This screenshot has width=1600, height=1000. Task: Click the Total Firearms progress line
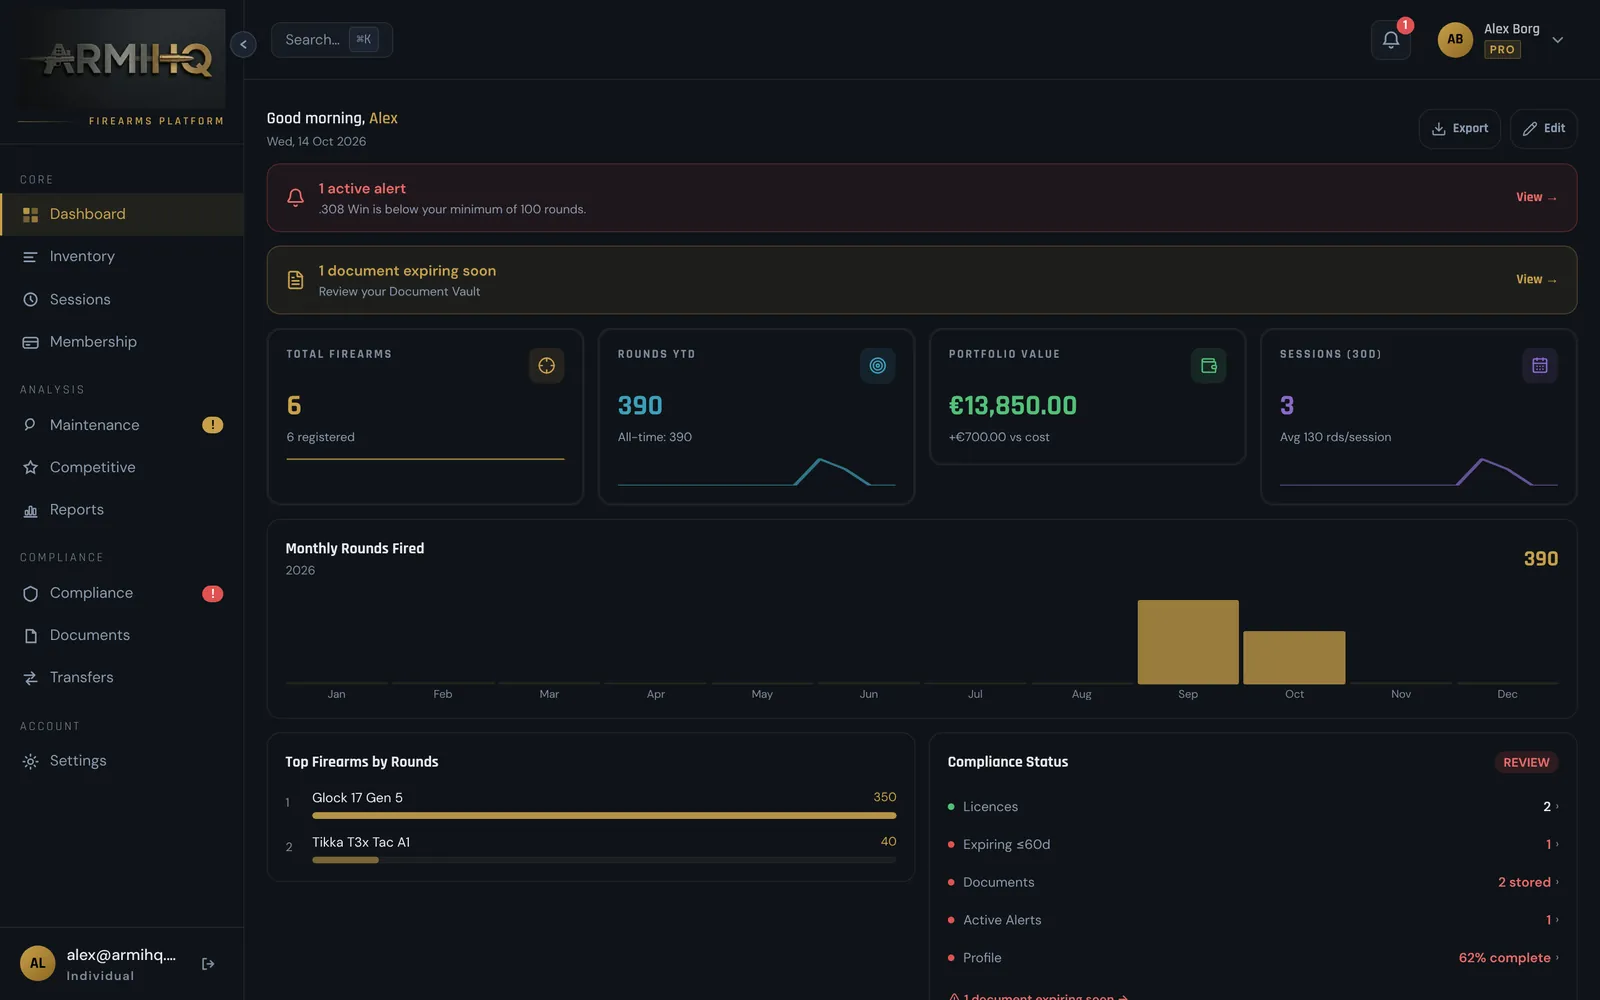tap(425, 459)
